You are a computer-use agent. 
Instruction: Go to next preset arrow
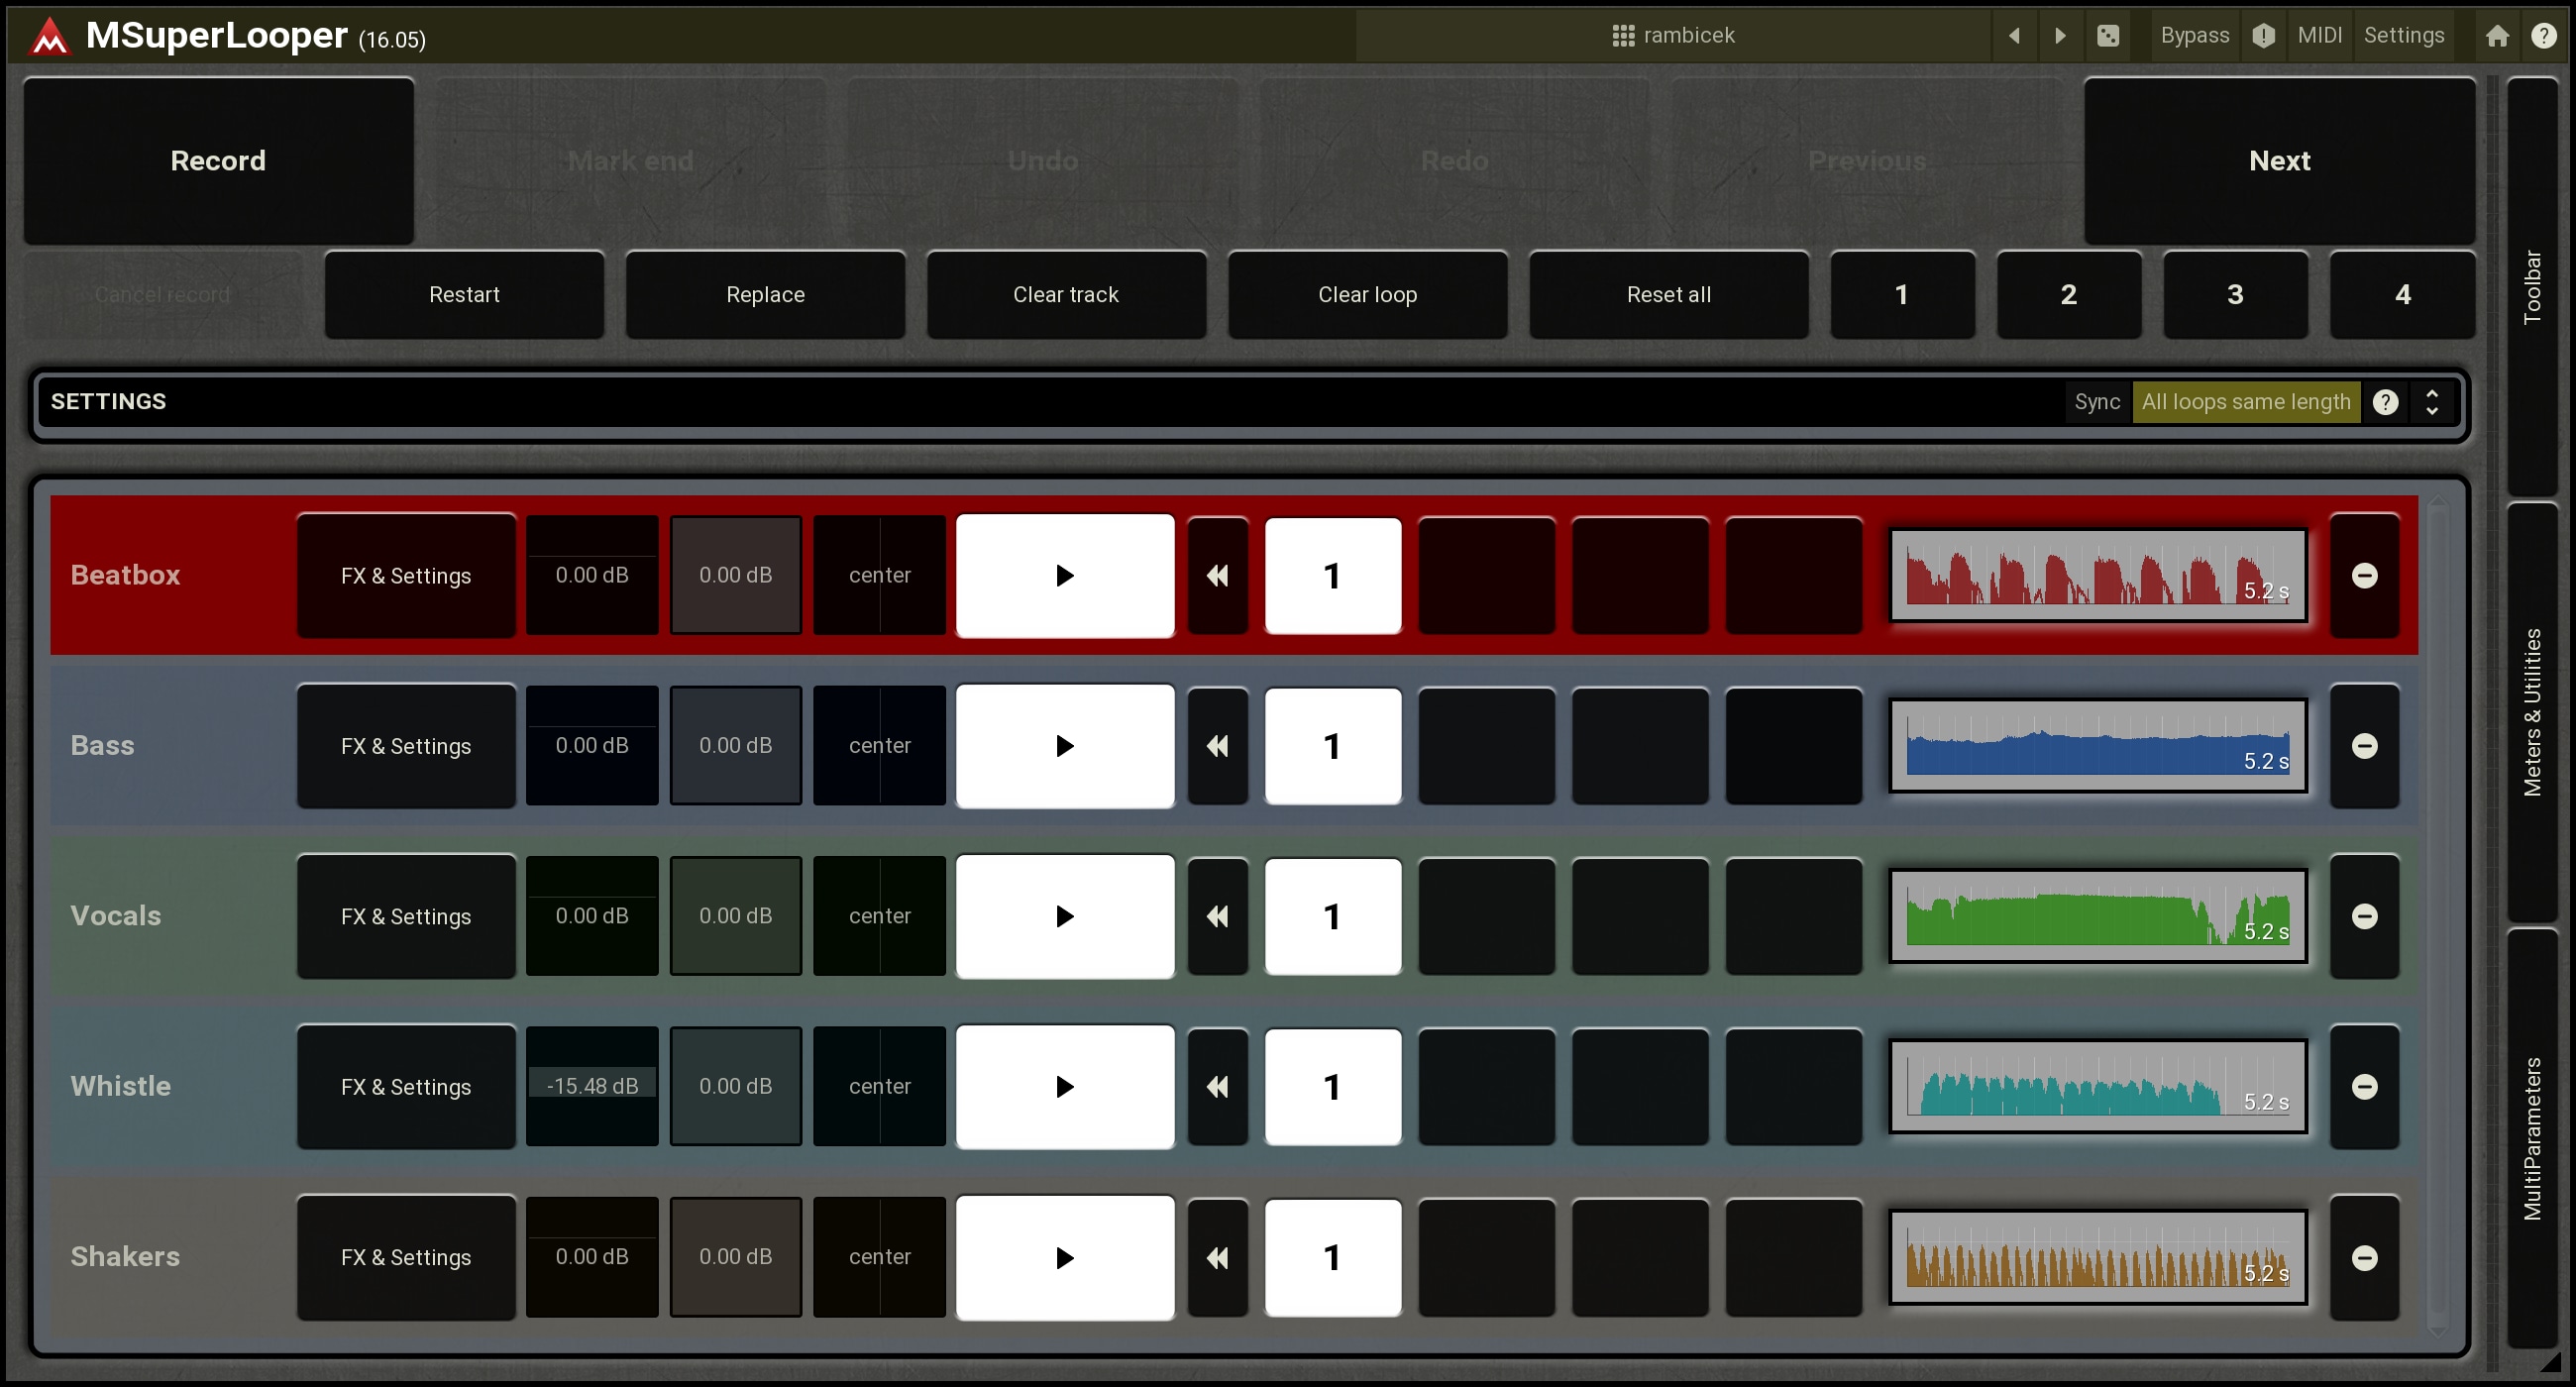click(x=2059, y=36)
